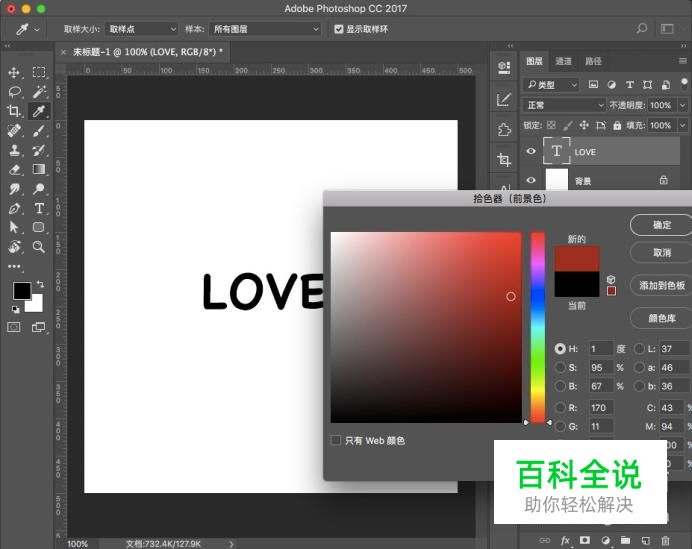The height and width of the screenshot is (549, 692).
Task: Switch to the 路径 tab
Action: click(593, 61)
